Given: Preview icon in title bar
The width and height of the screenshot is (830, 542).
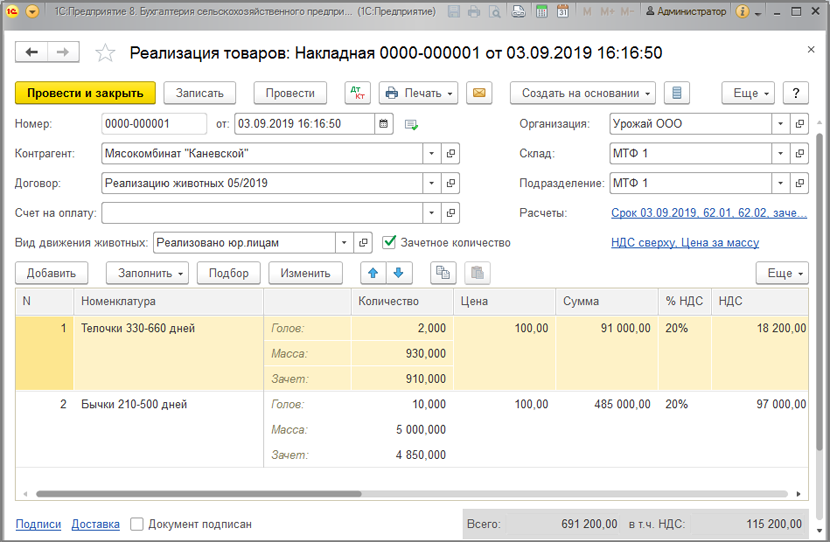Looking at the screenshot, I should click(494, 11).
